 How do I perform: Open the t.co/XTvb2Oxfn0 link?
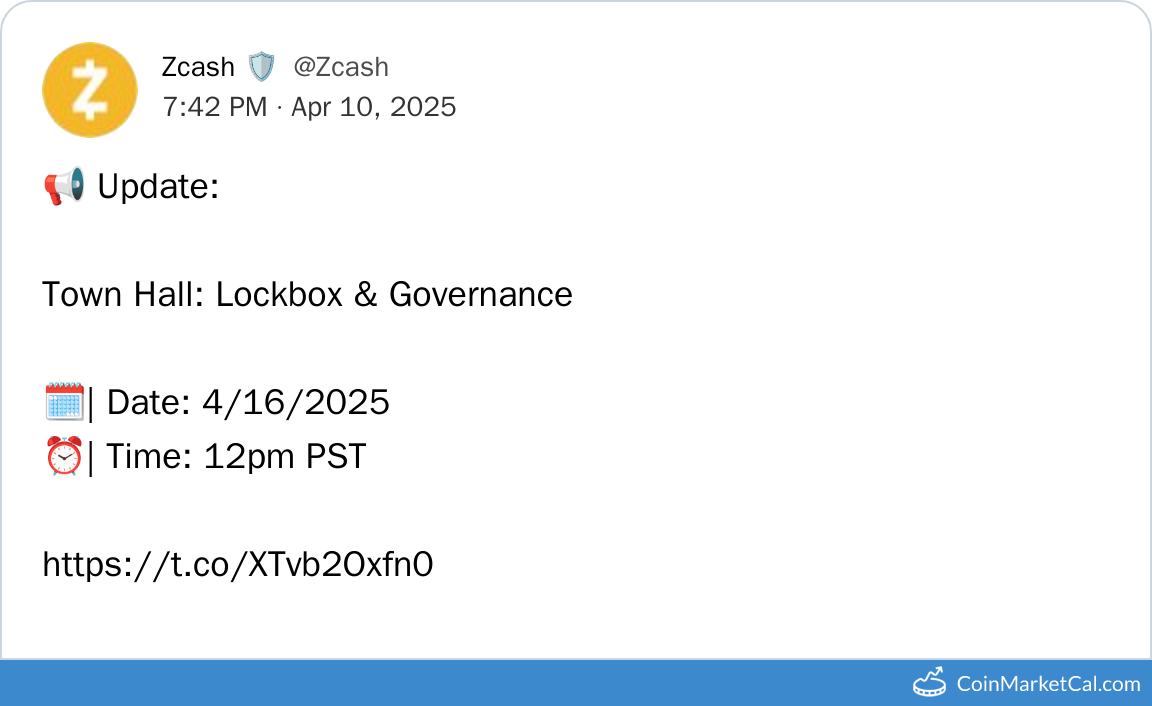point(238,565)
